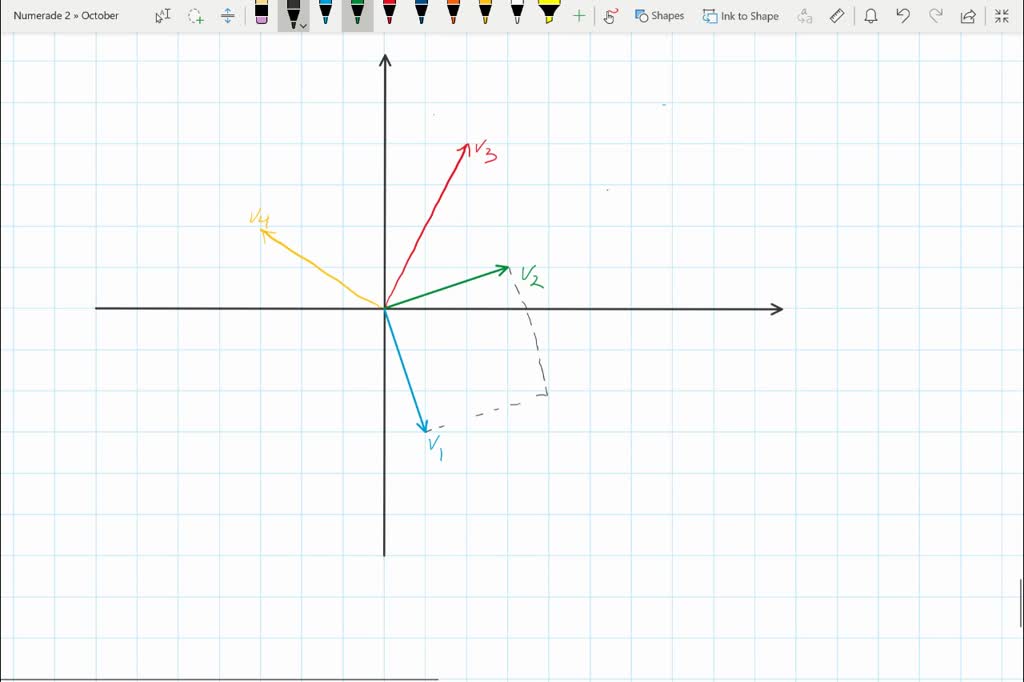Toggle the active black pen
This screenshot has width=1024, height=682.
click(x=293, y=13)
